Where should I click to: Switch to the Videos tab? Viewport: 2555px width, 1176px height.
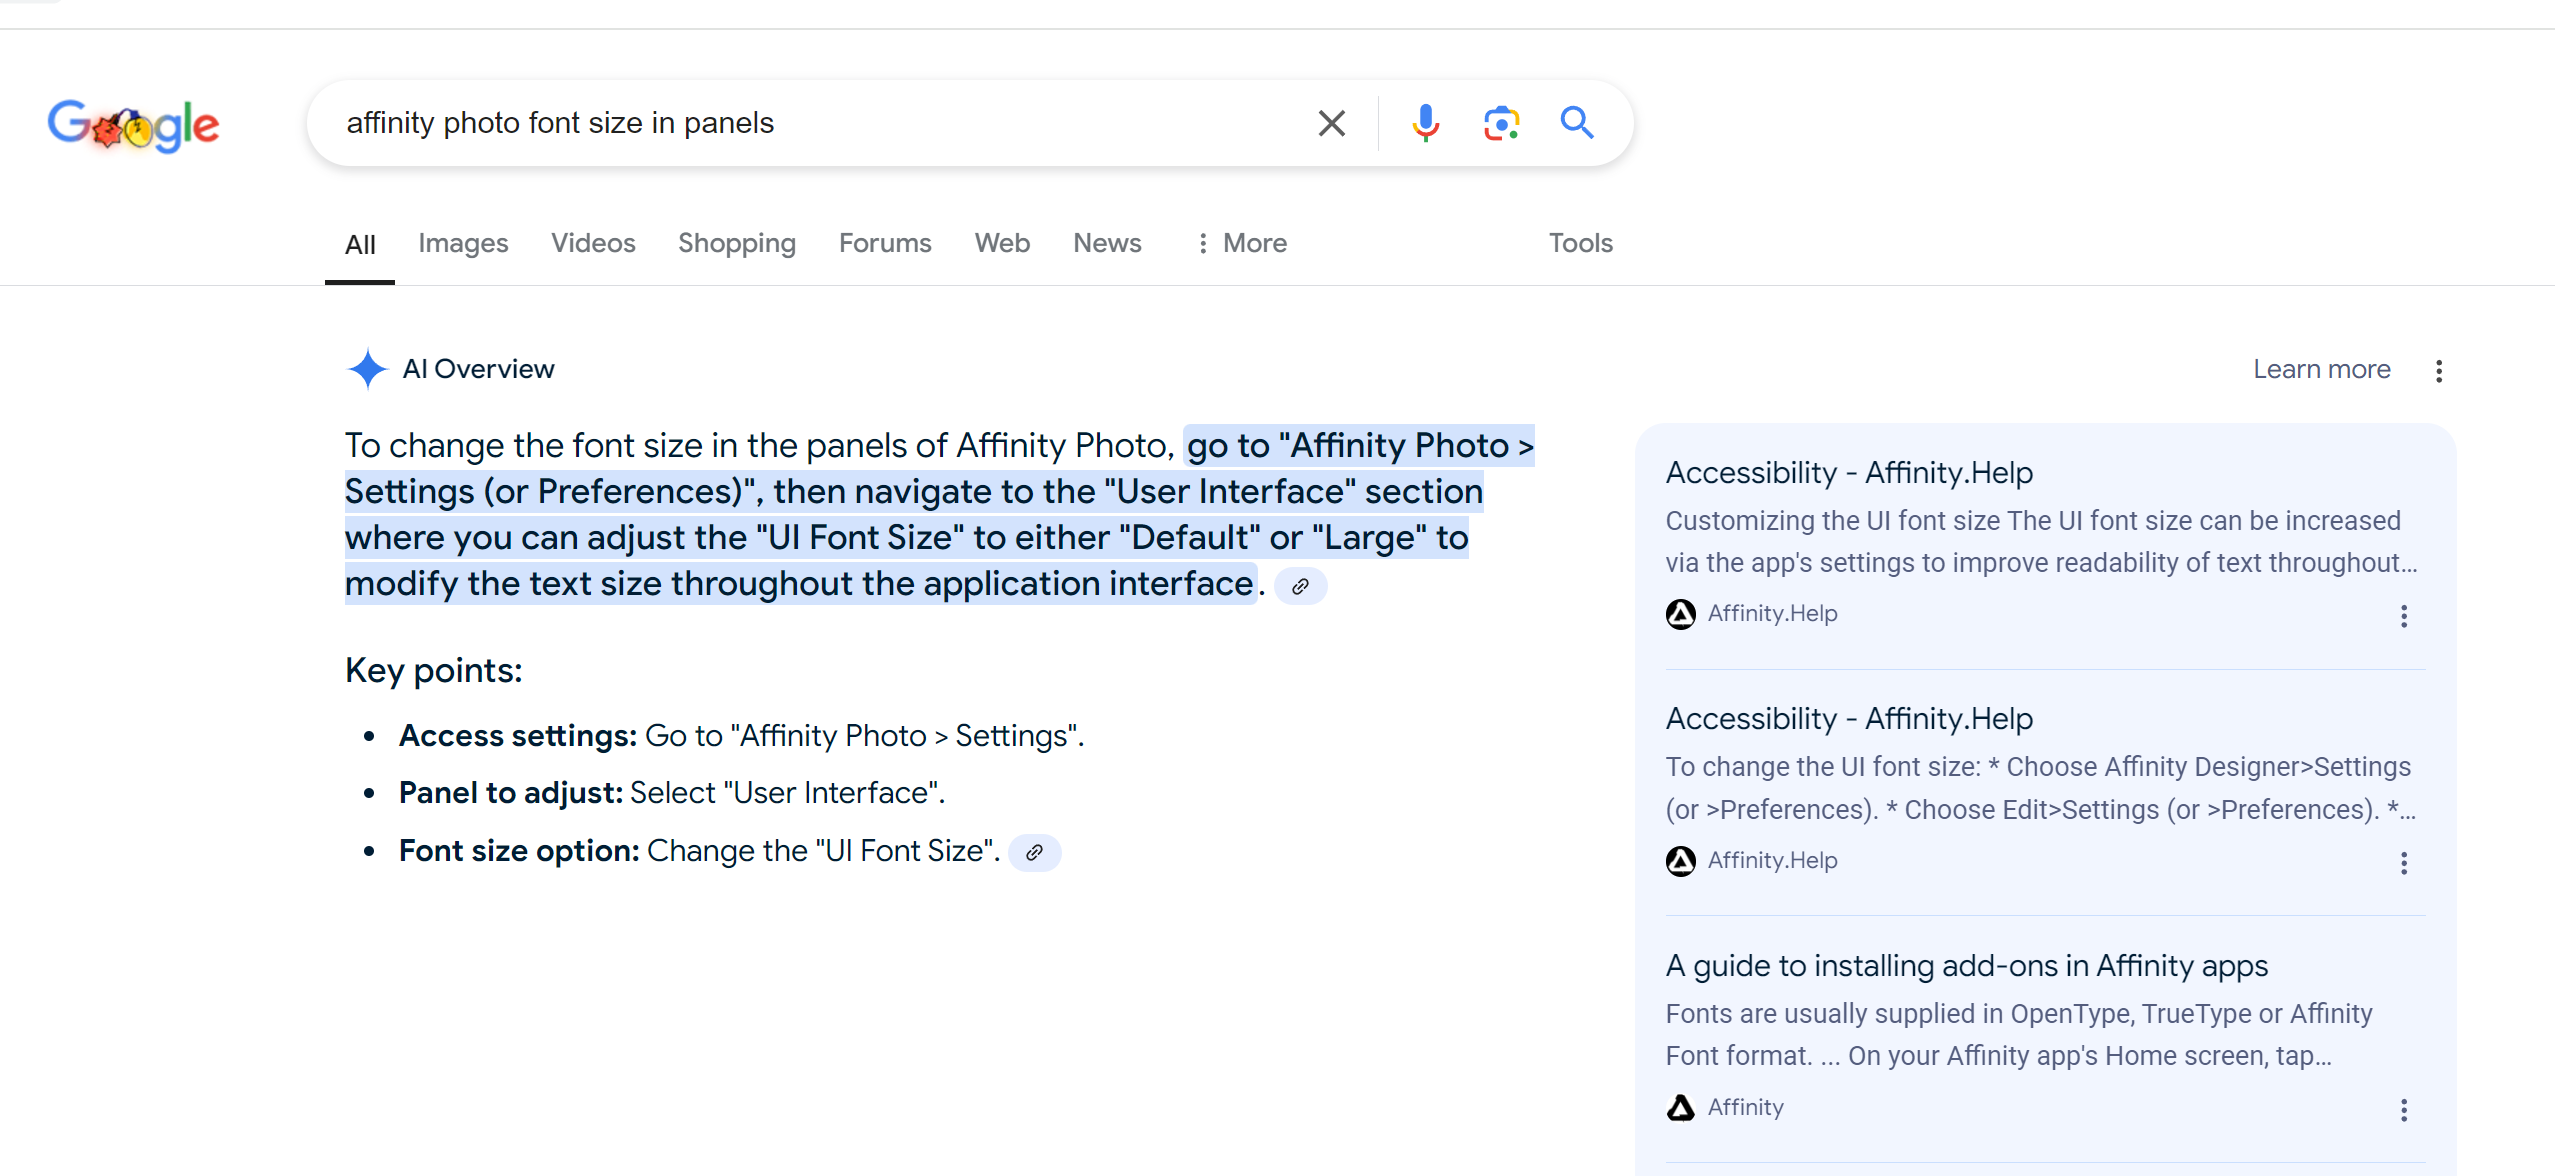click(x=593, y=243)
